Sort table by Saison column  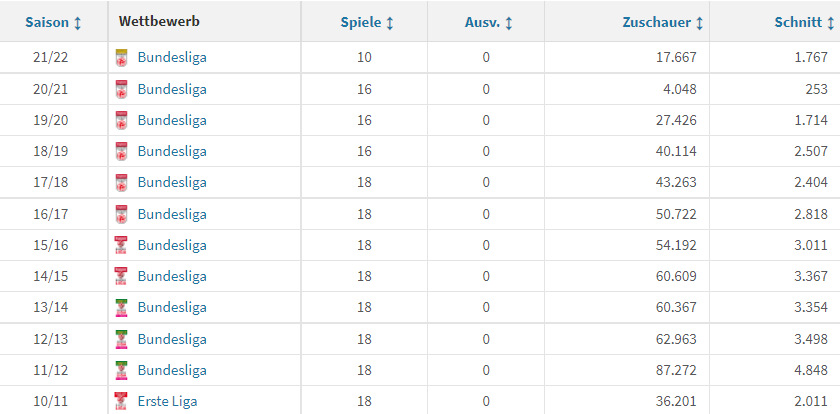pos(54,22)
